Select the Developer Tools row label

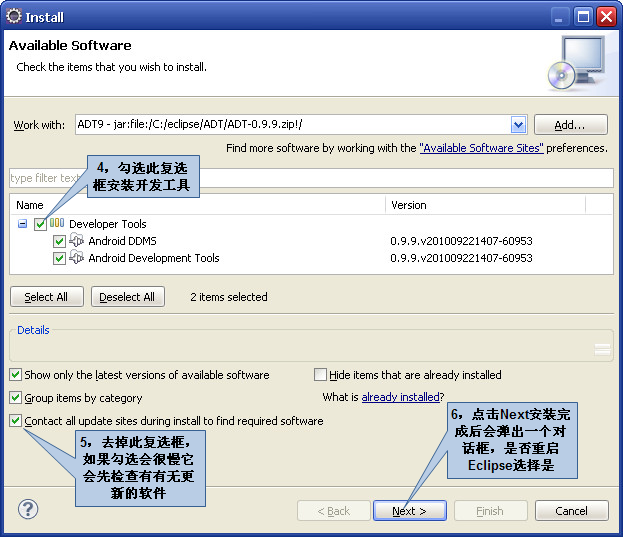point(108,224)
